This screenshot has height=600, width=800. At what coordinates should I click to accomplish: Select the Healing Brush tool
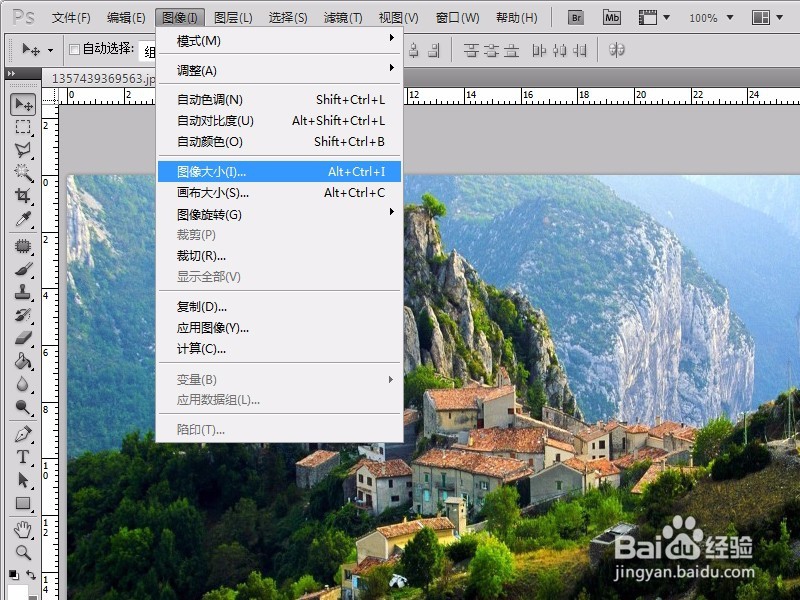point(23,246)
